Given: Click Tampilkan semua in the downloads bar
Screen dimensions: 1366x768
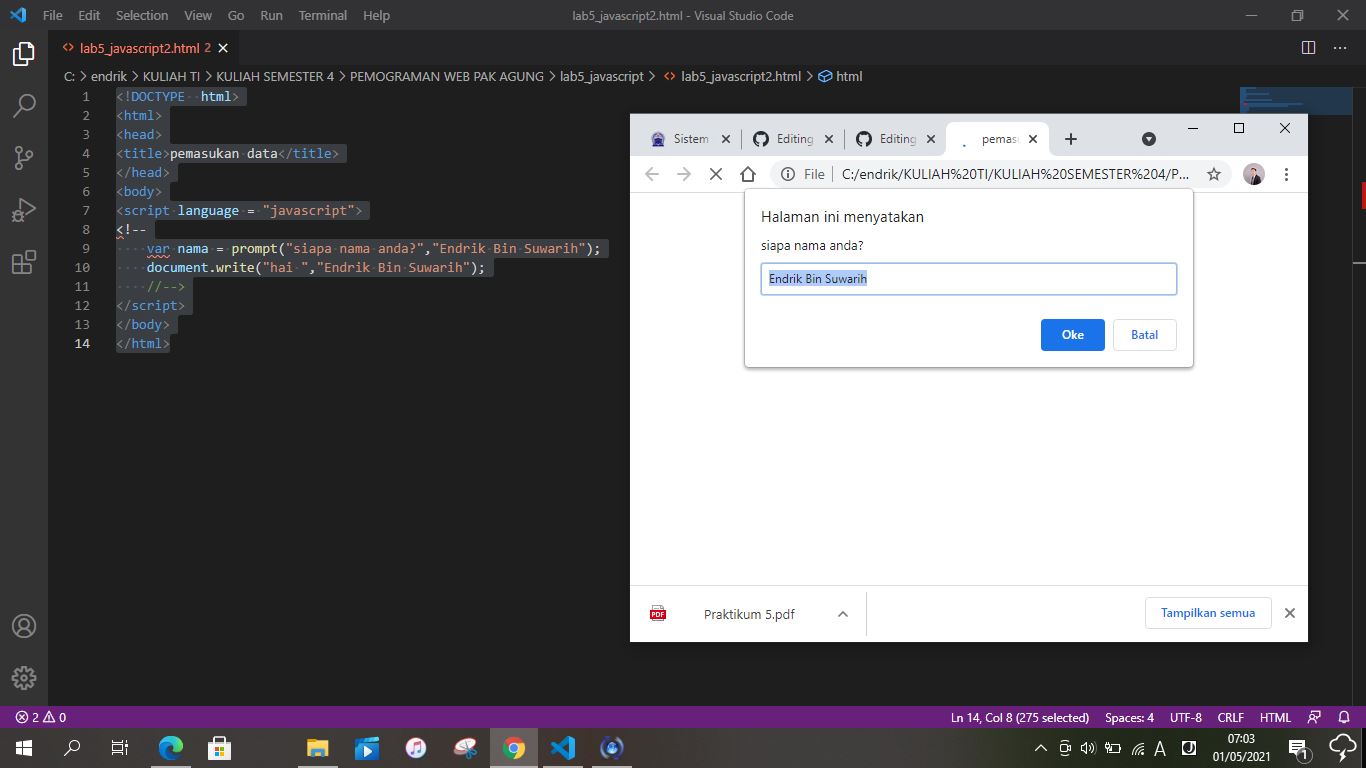Looking at the screenshot, I should (x=1208, y=612).
